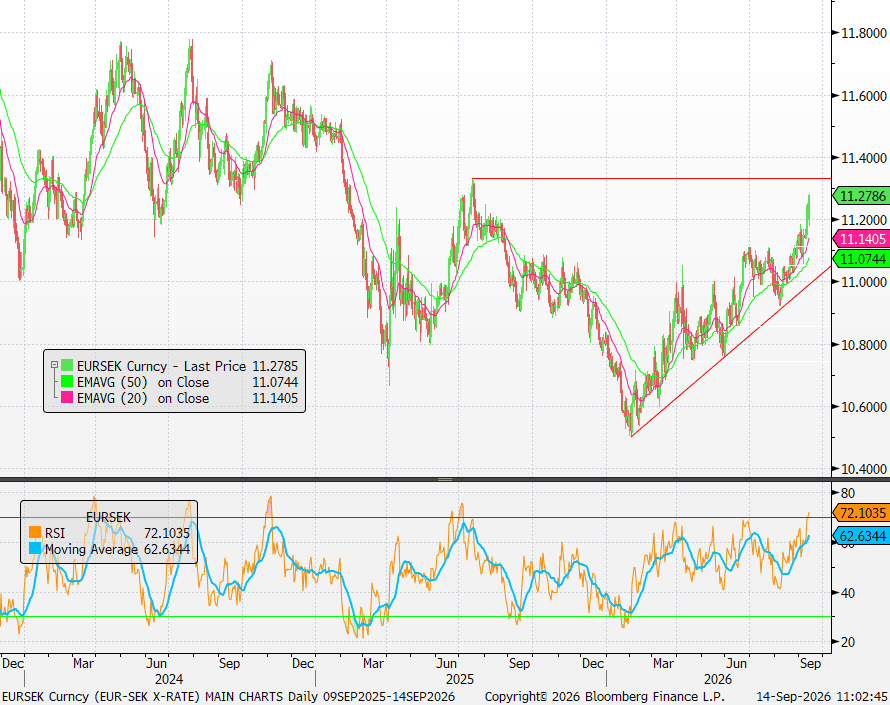Click the pink 11.1405 axis flag
This screenshot has width=890, height=705.
coord(860,239)
